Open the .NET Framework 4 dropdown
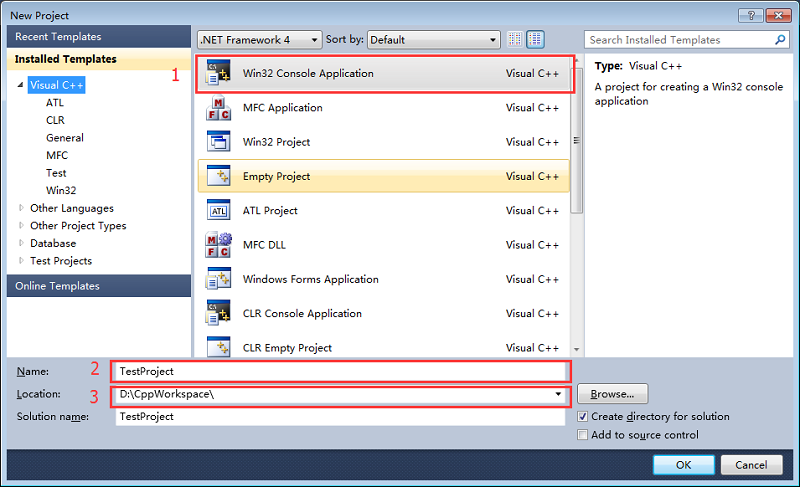 coord(259,40)
